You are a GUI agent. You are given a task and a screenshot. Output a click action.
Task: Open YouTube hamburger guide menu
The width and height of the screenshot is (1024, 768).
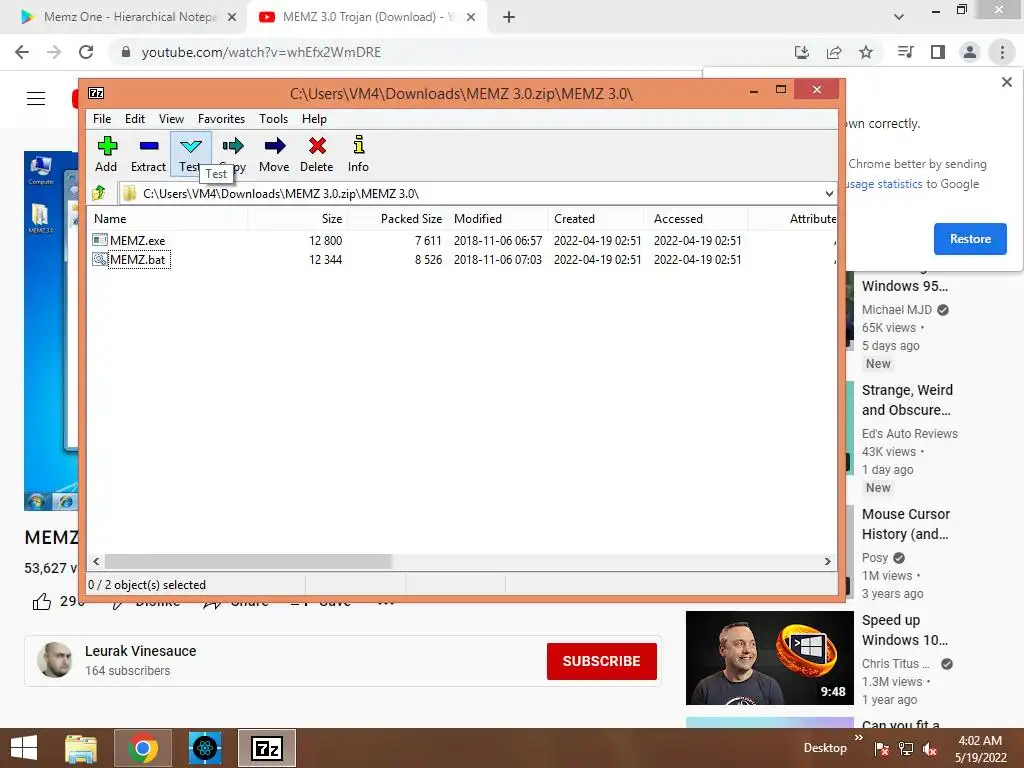click(36, 99)
